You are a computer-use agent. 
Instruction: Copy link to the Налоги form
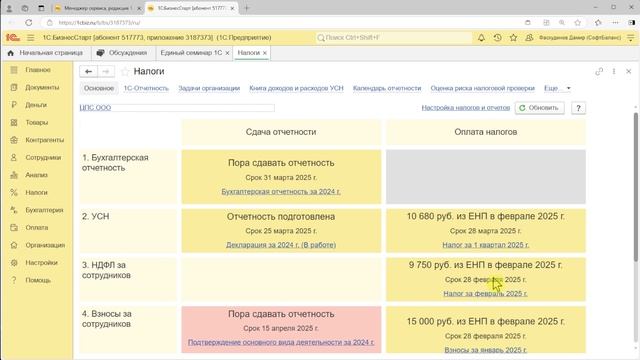point(599,71)
